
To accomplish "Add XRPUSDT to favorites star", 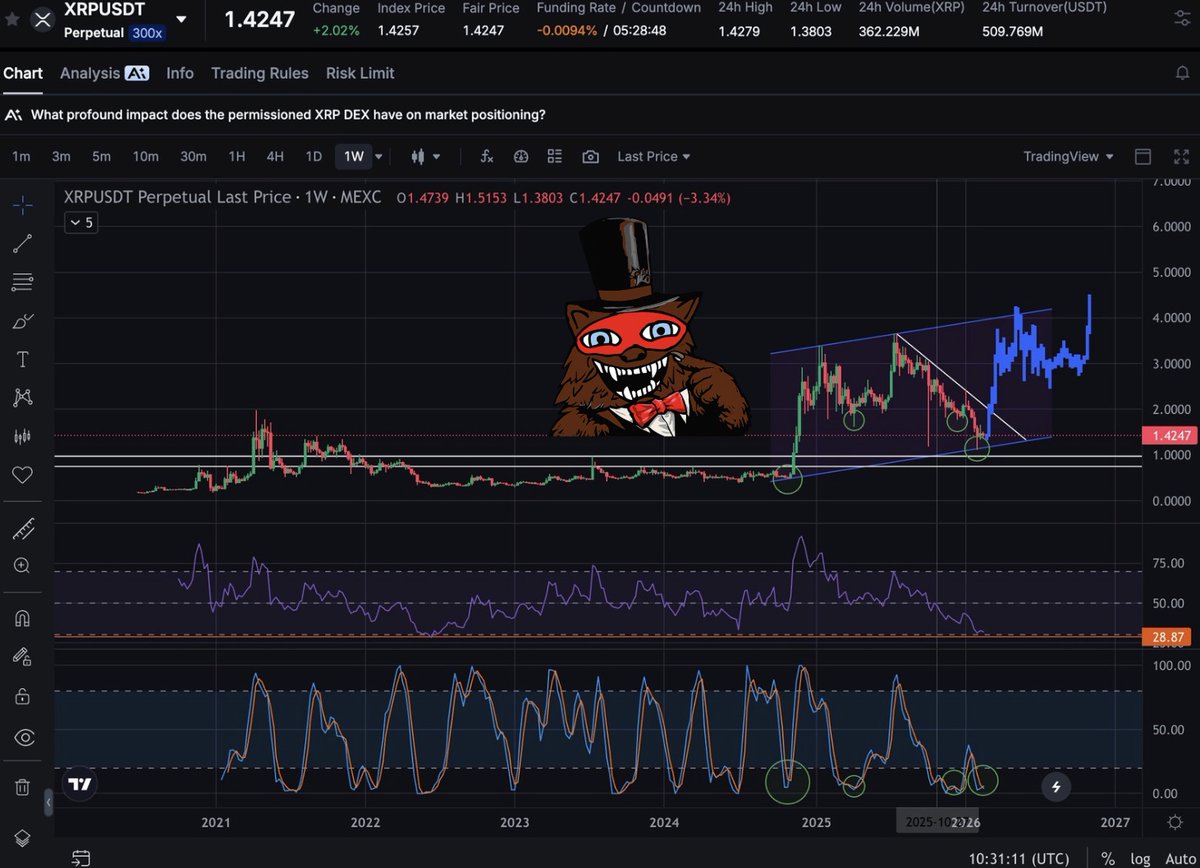I will tap(12, 19).
